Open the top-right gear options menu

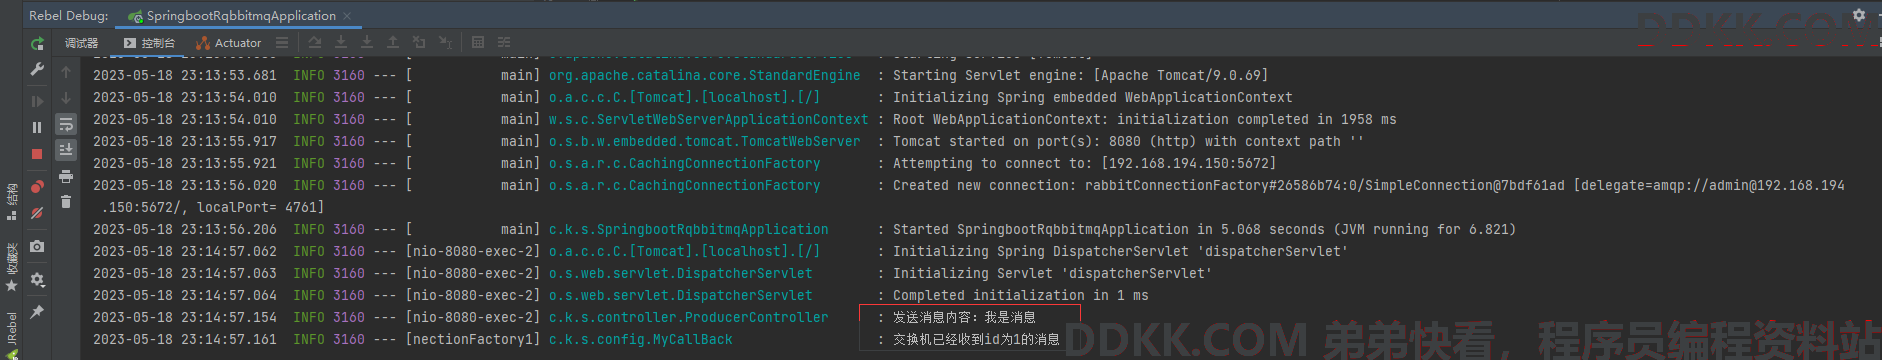[x=1859, y=15]
